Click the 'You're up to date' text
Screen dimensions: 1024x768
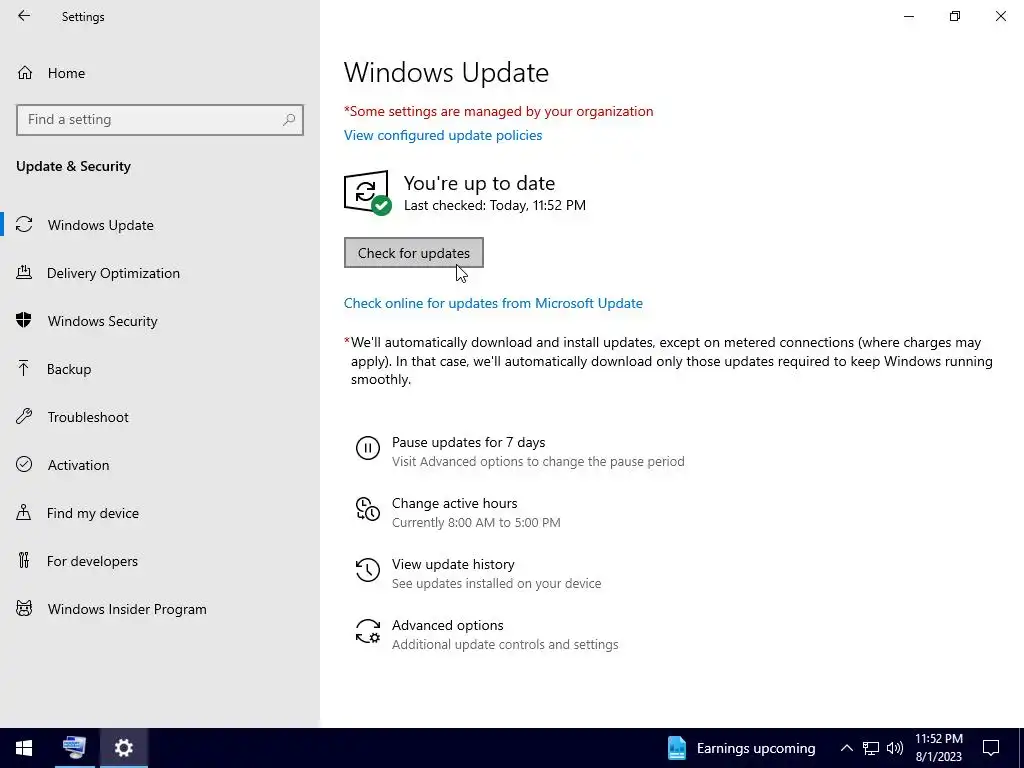point(479,183)
